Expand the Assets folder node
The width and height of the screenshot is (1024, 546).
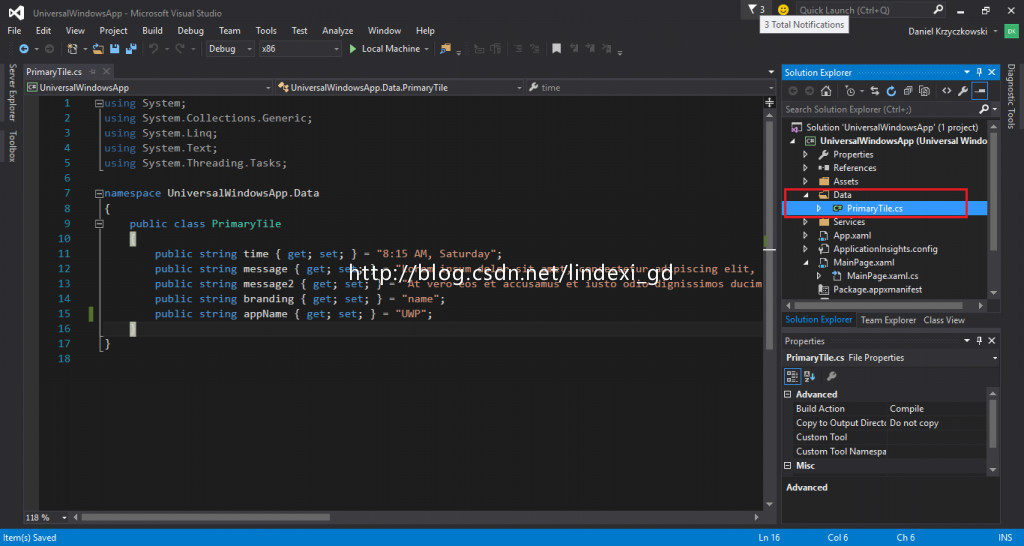805,181
